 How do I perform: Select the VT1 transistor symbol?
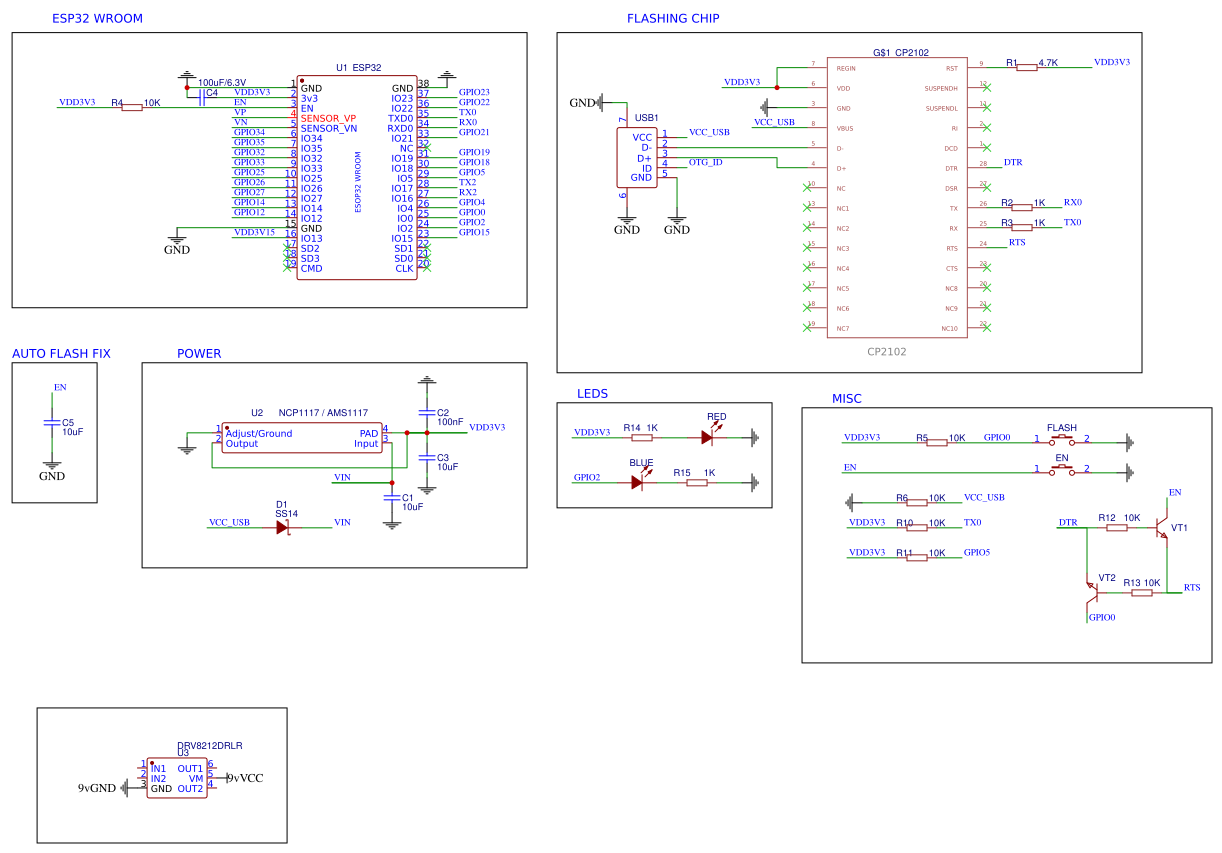(1162, 527)
